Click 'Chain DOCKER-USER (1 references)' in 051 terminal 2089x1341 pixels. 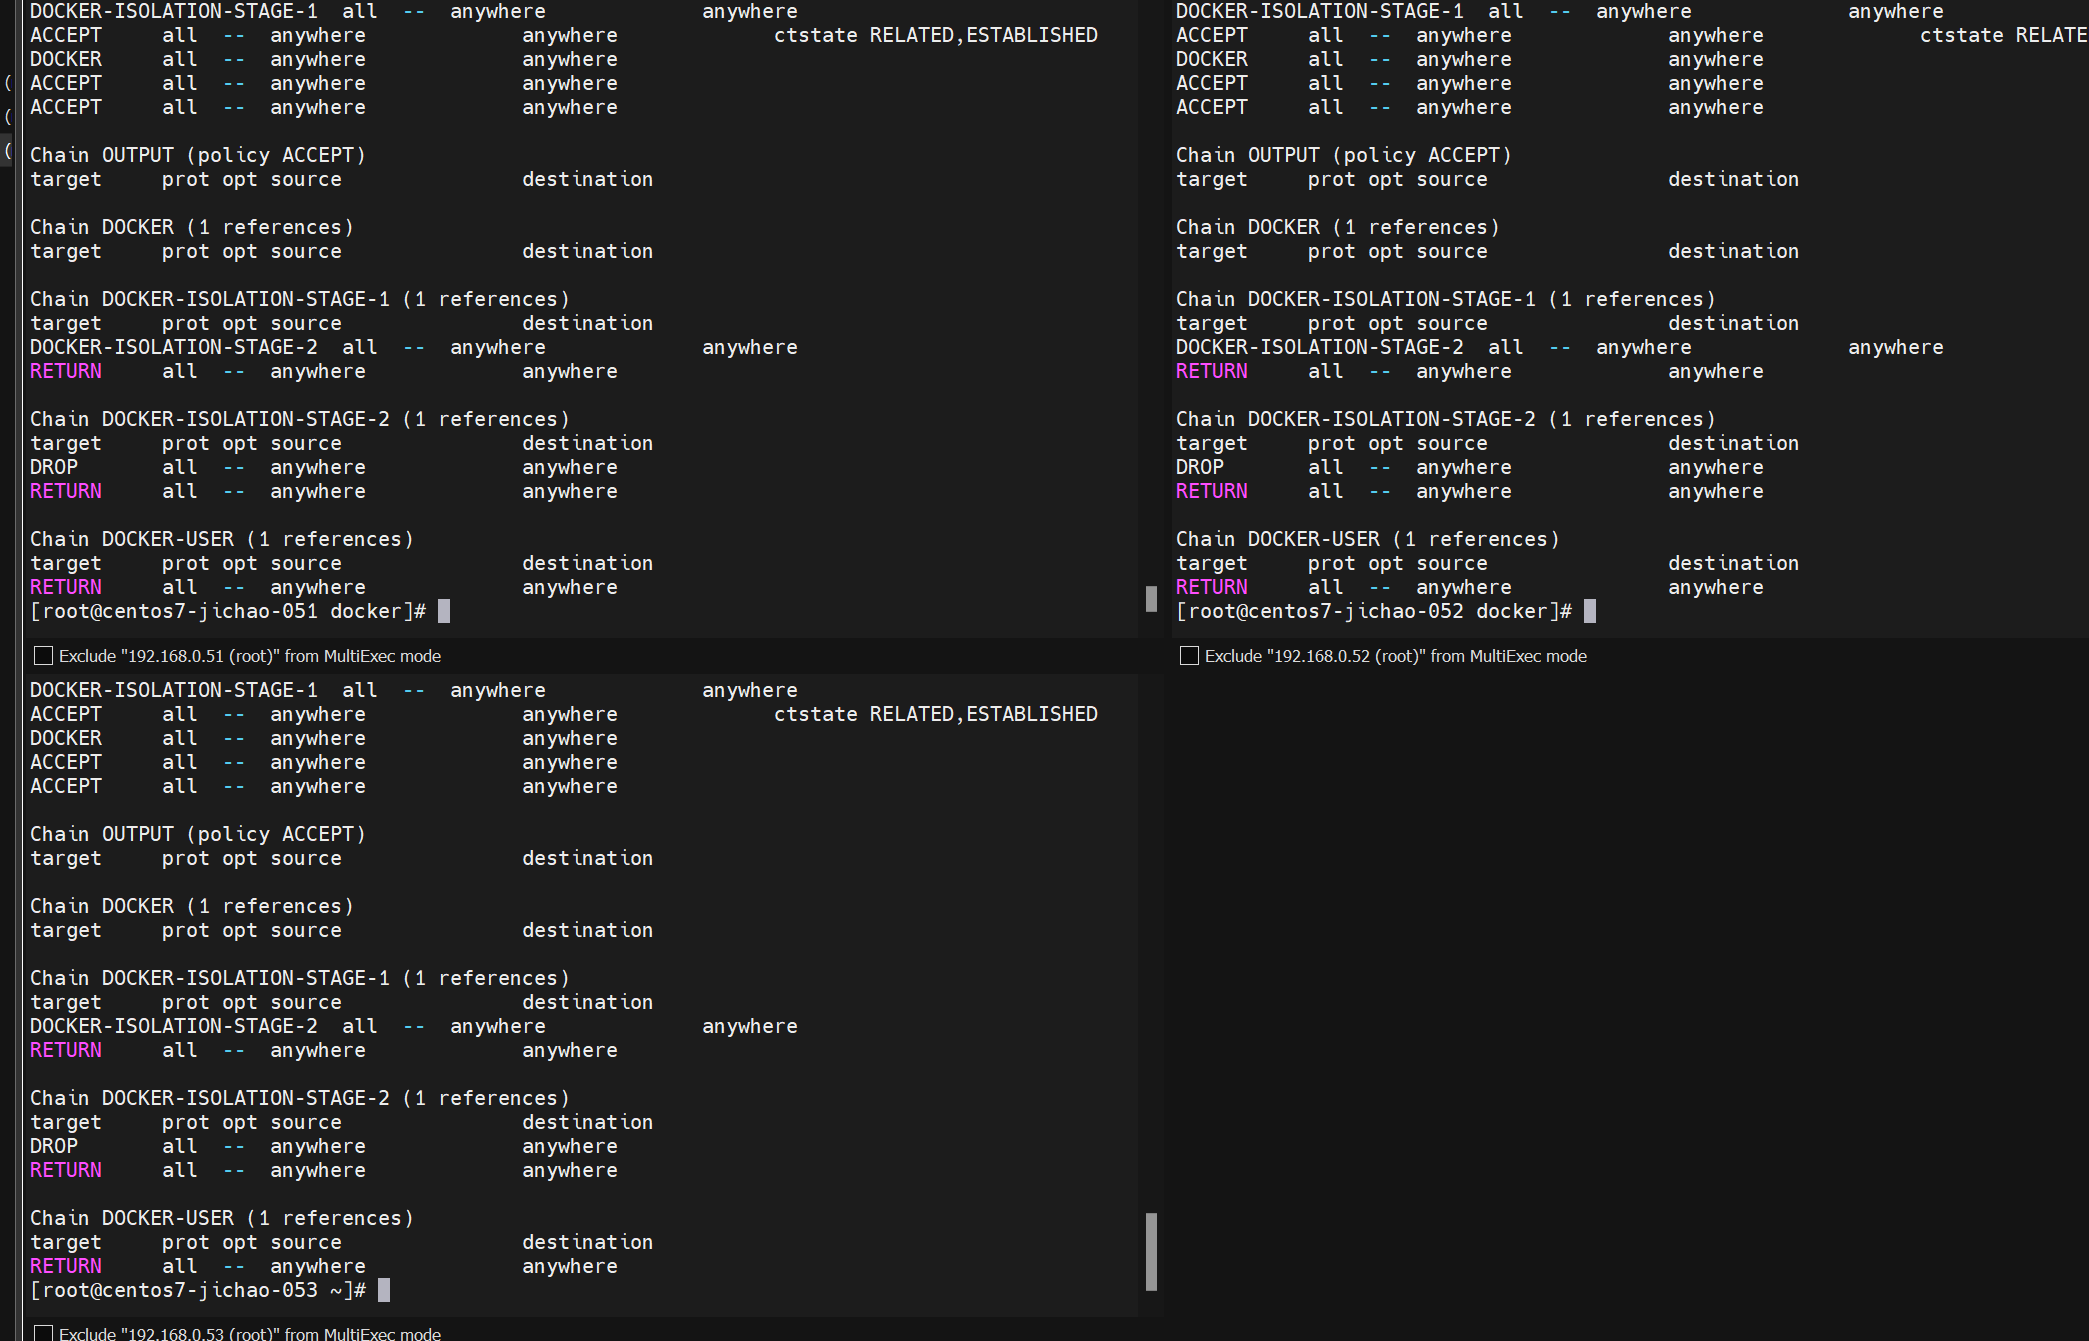[222, 539]
